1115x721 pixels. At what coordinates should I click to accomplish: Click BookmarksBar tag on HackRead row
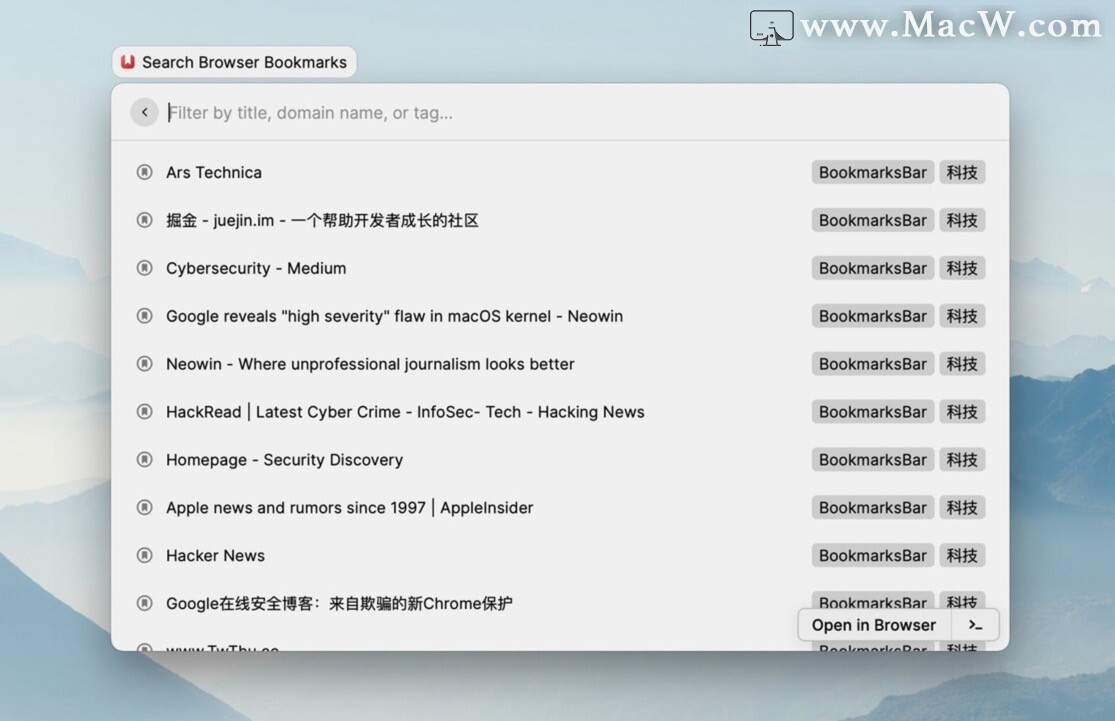pyautogui.click(x=873, y=412)
